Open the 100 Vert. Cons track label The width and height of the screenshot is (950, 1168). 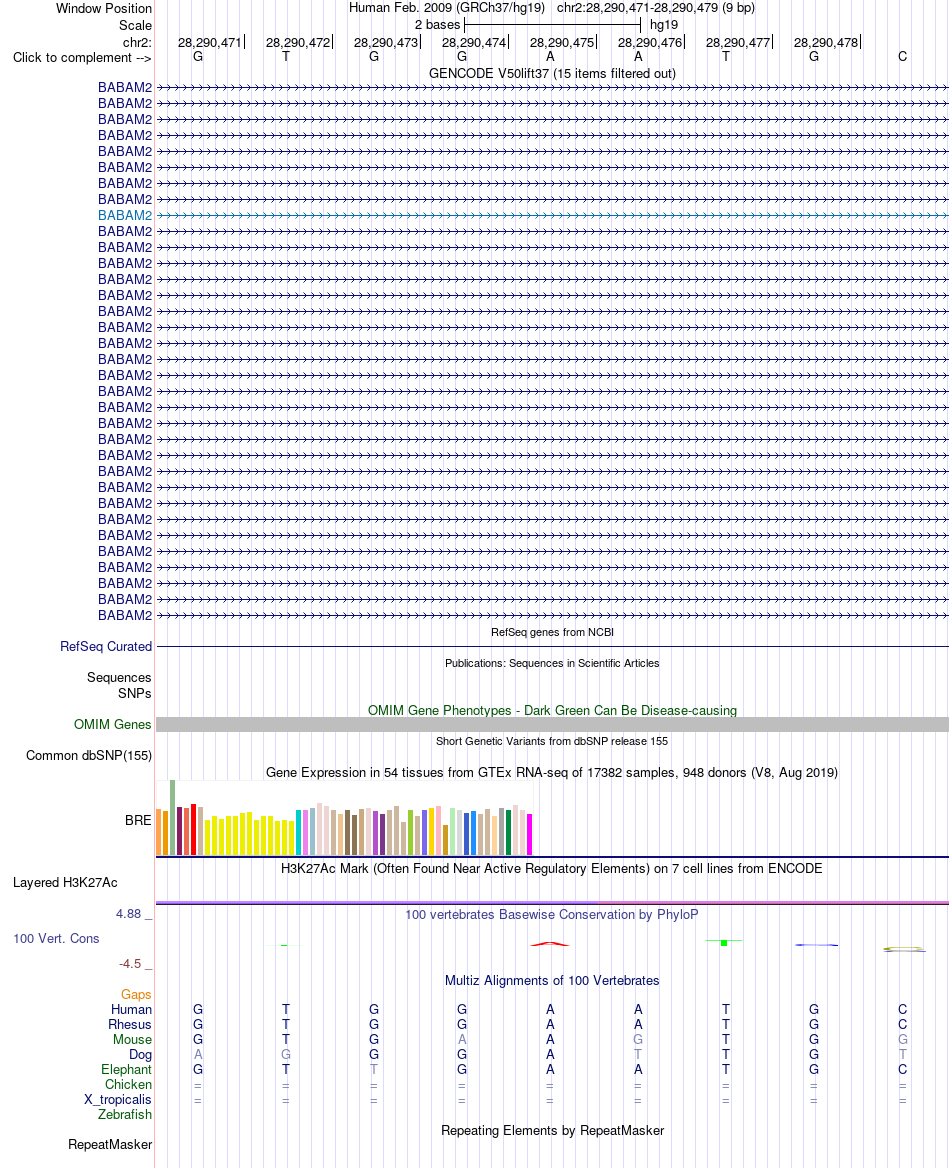[56, 939]
